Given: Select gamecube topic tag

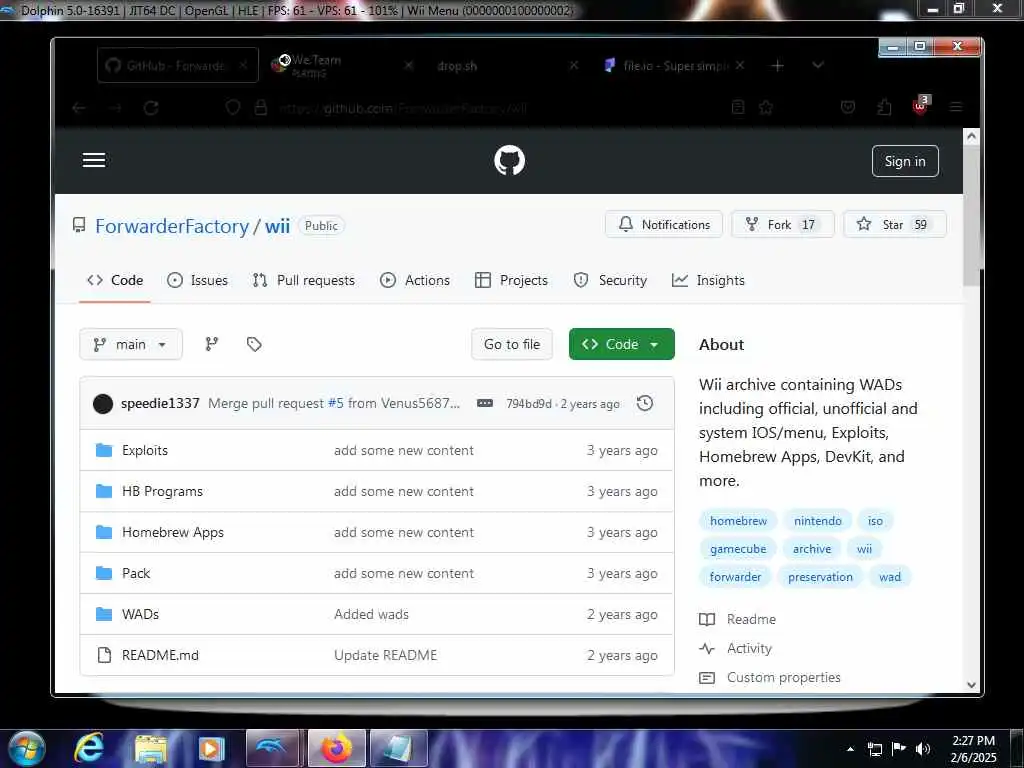Looking at the screenshot, I should (738, 549).
